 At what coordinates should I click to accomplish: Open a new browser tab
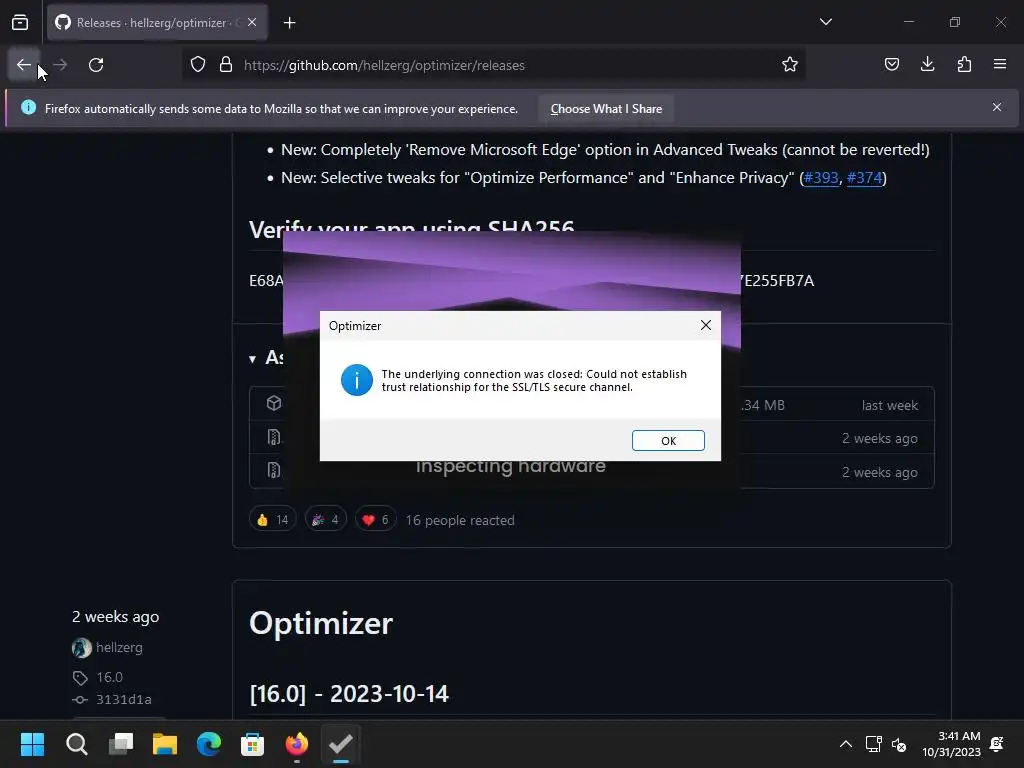point(289,23)
